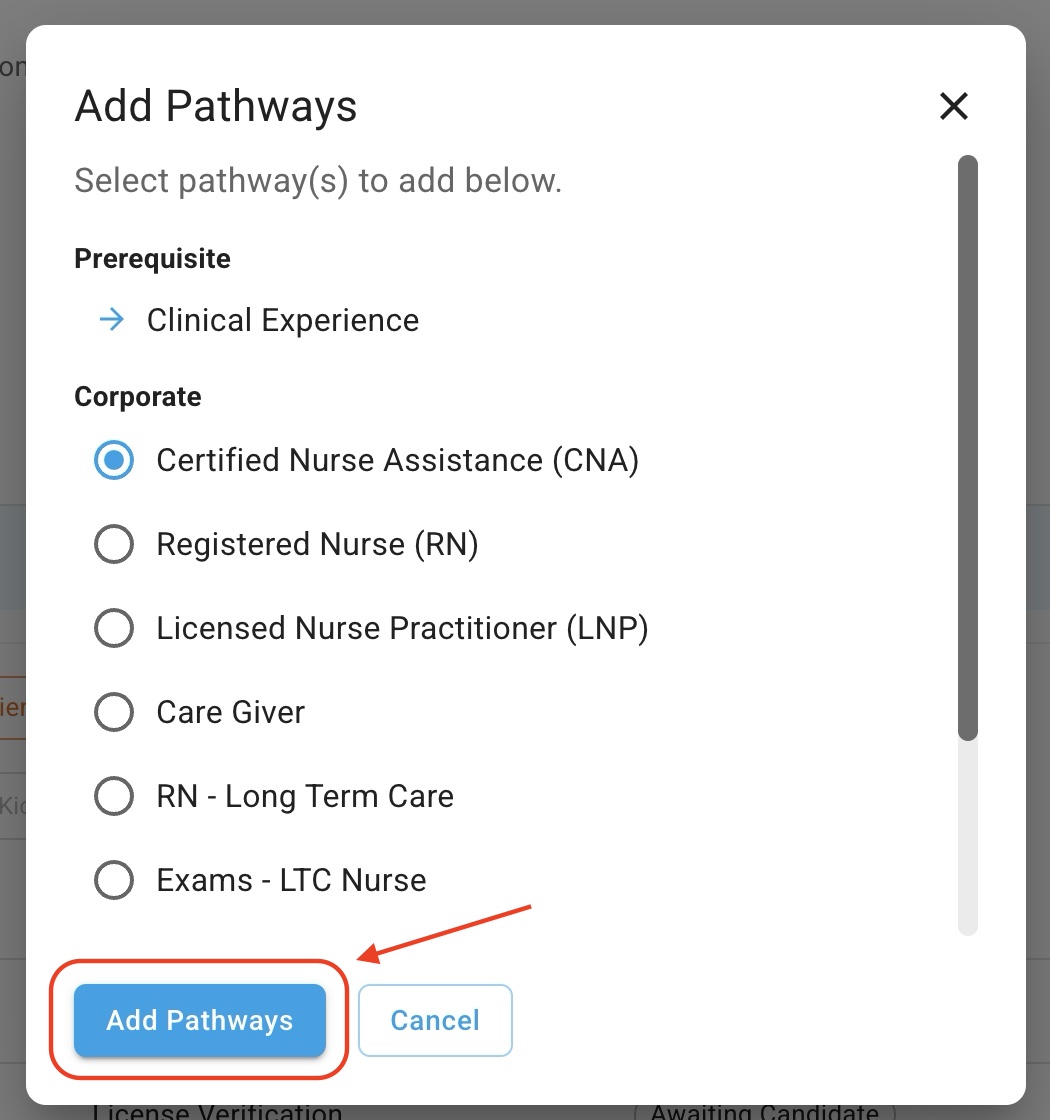Click the "RN - Long Term Care" label text
This screenshot has width=1050, height=1120.
tap(305, 796)
